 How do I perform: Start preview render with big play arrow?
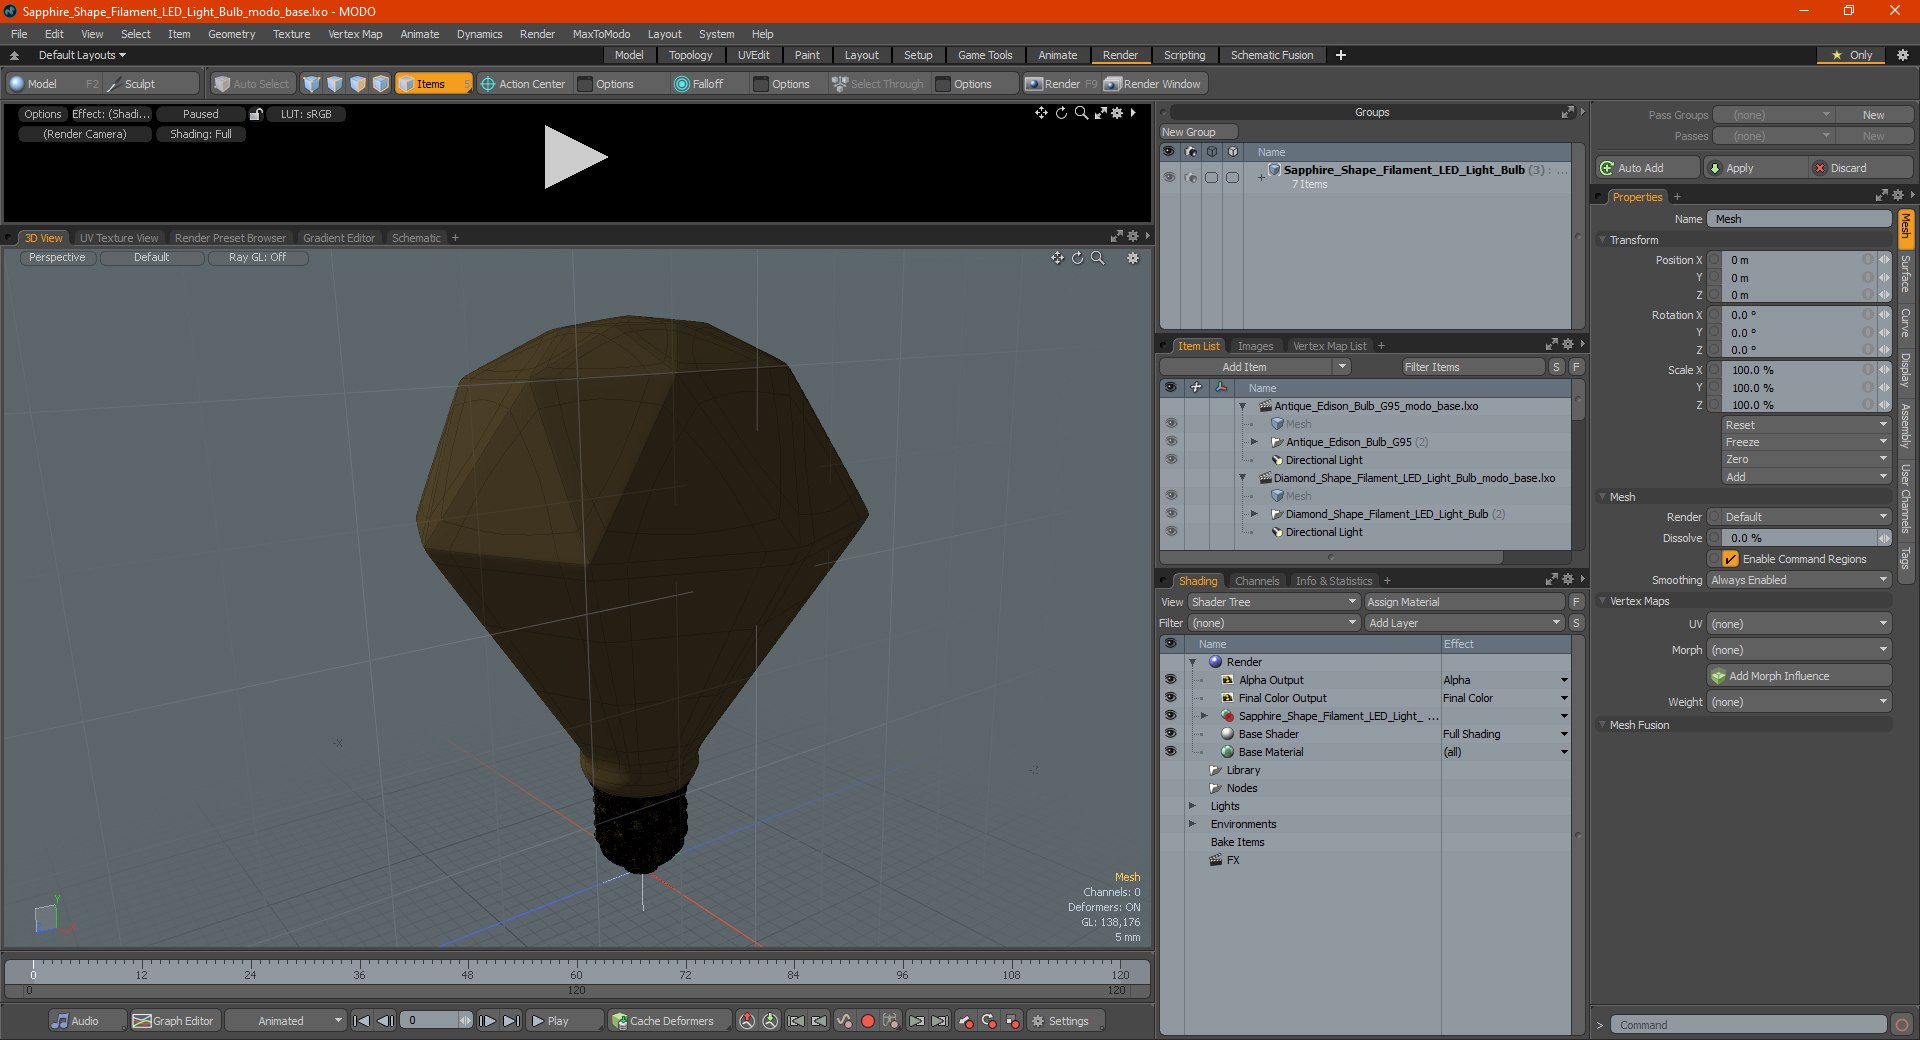click(x=574, y=157)
